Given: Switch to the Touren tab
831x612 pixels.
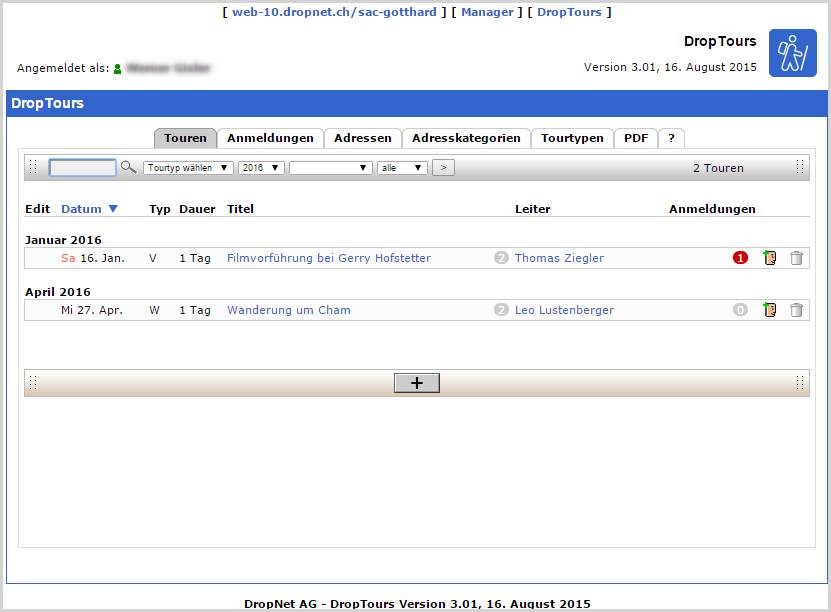Looking at the screenshot, I should 185,138.
